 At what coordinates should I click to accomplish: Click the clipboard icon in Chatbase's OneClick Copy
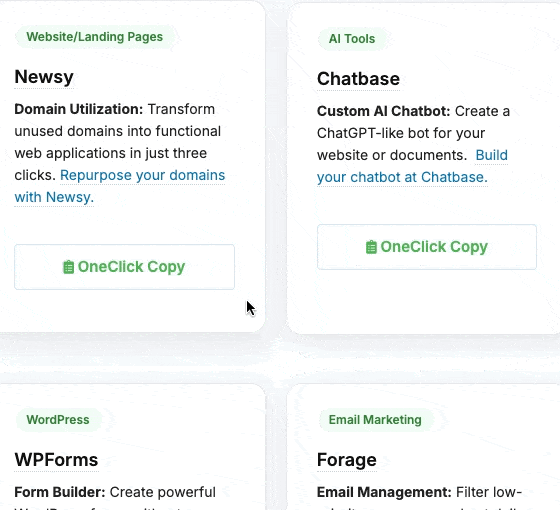pos(371,247)
